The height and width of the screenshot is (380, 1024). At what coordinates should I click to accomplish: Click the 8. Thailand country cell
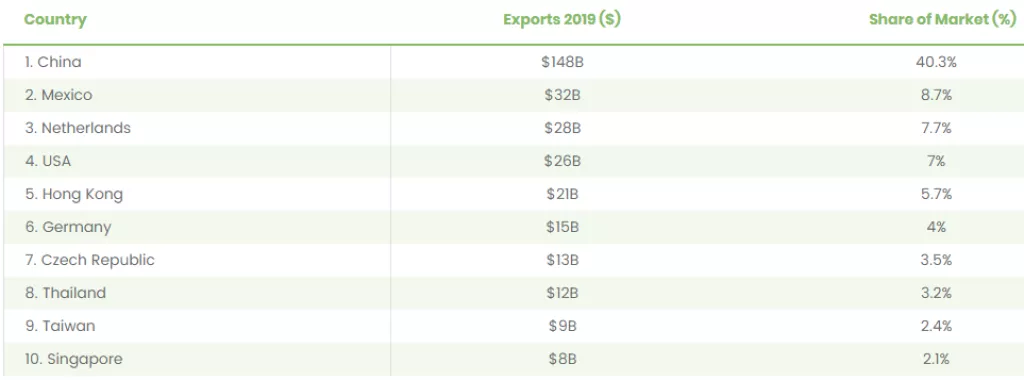point(65,293)
